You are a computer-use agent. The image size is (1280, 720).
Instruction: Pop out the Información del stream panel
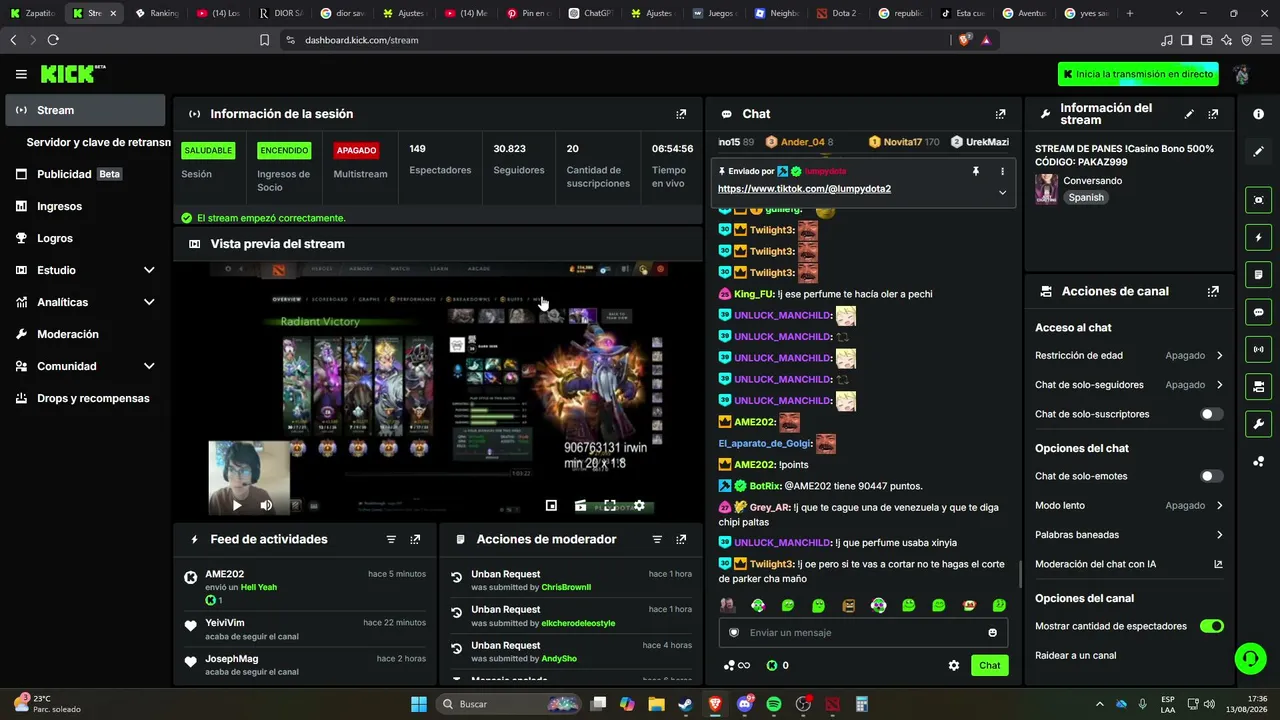click(1213, 114)
